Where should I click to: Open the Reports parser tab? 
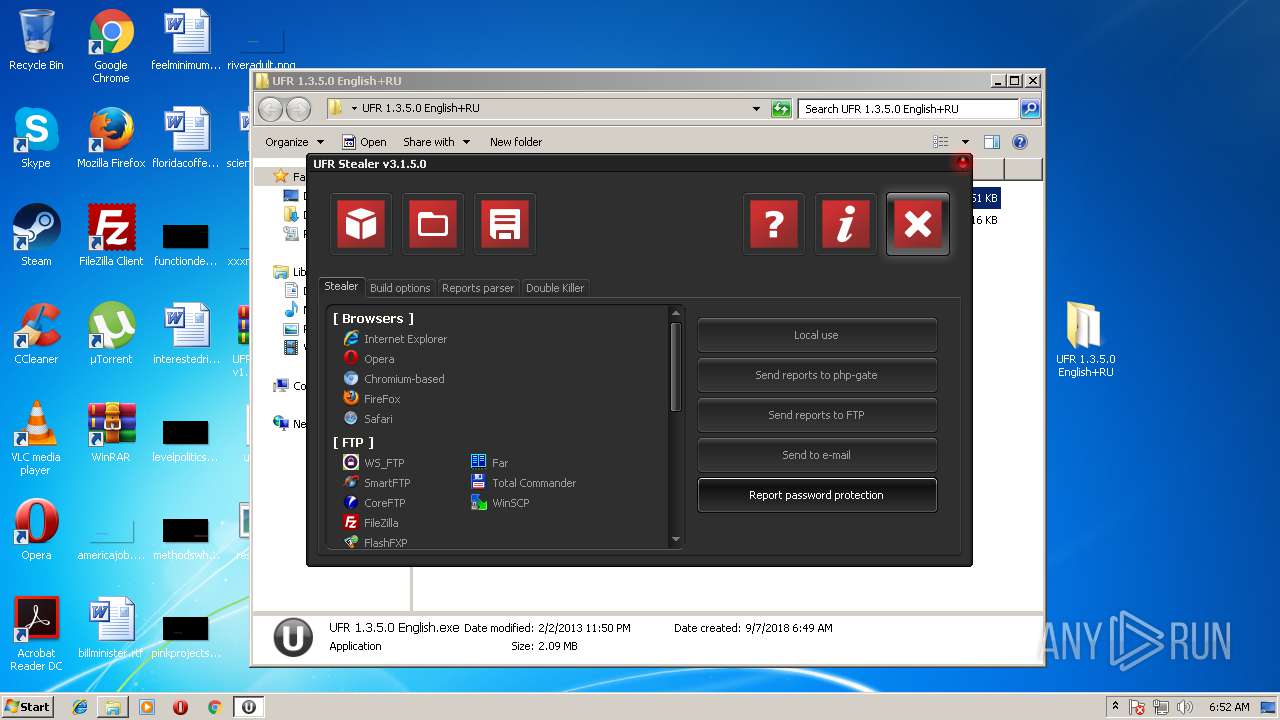tap(478, 288)
